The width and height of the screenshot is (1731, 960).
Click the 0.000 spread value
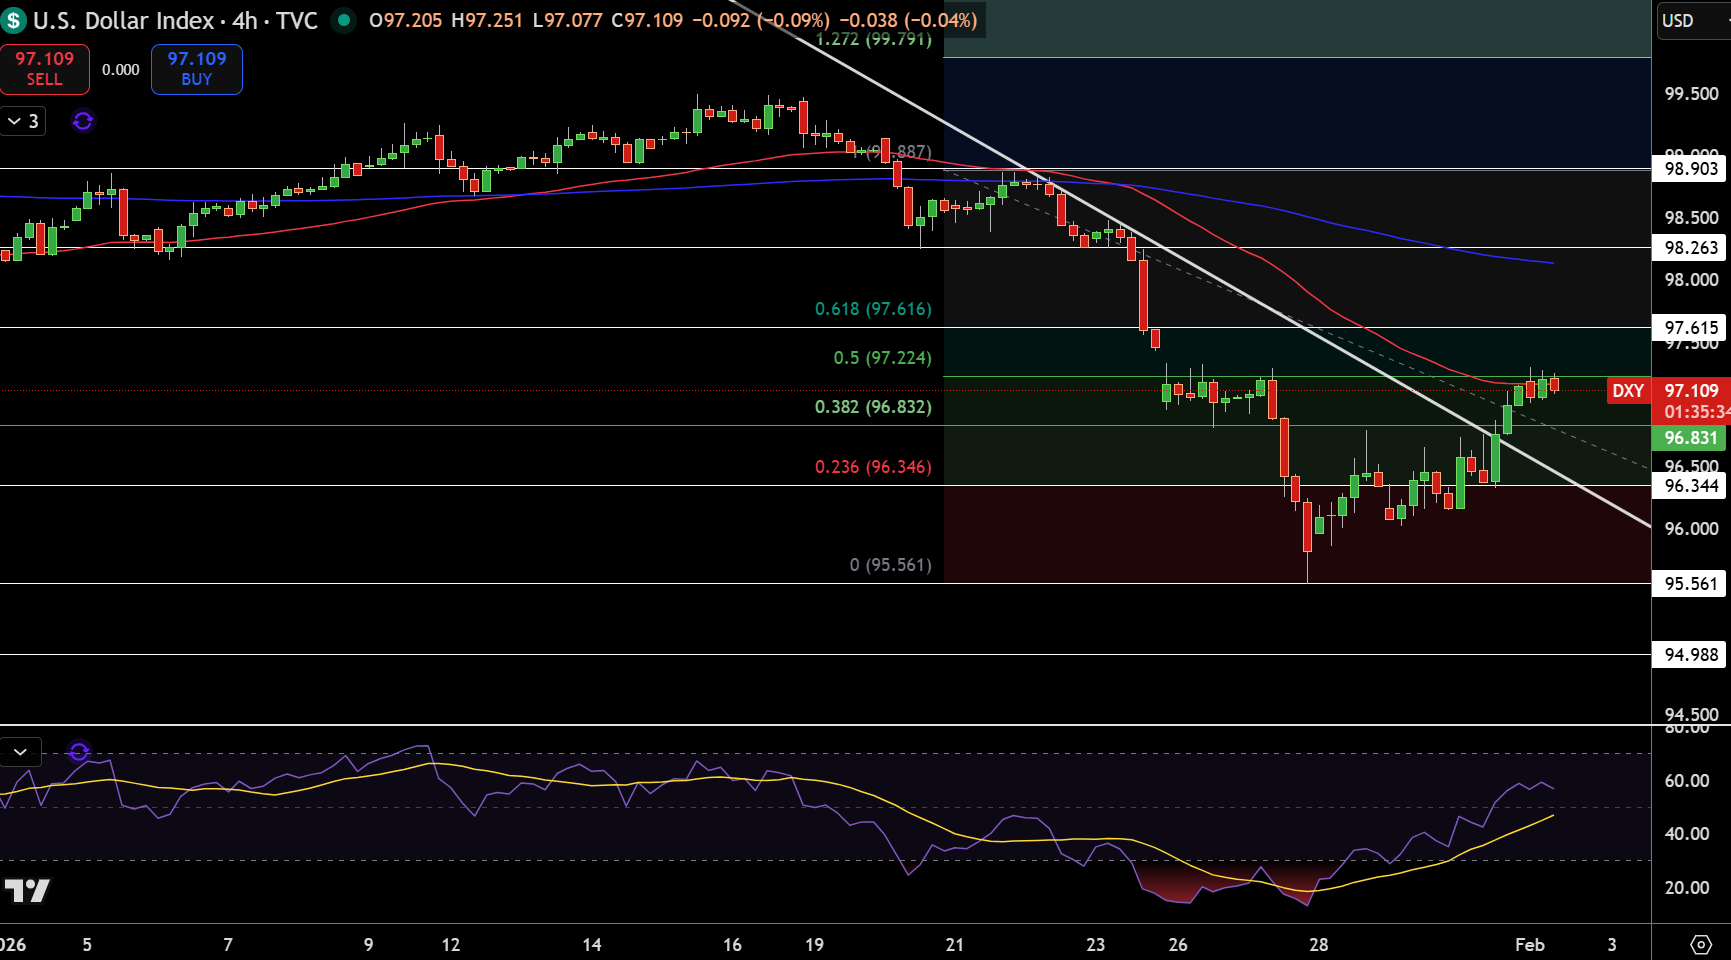click(x=121, y=70)
